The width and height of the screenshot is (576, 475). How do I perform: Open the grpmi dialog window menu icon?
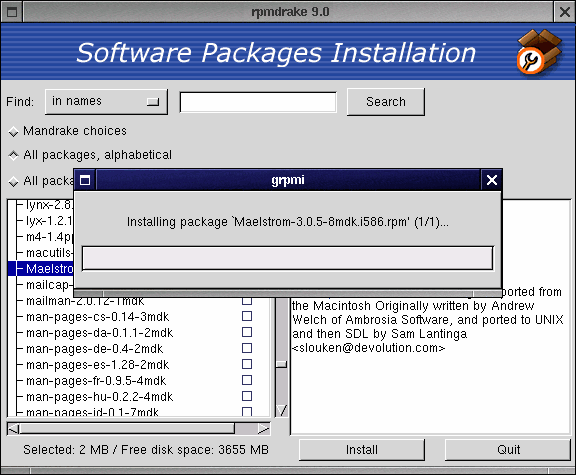(85, 180)
